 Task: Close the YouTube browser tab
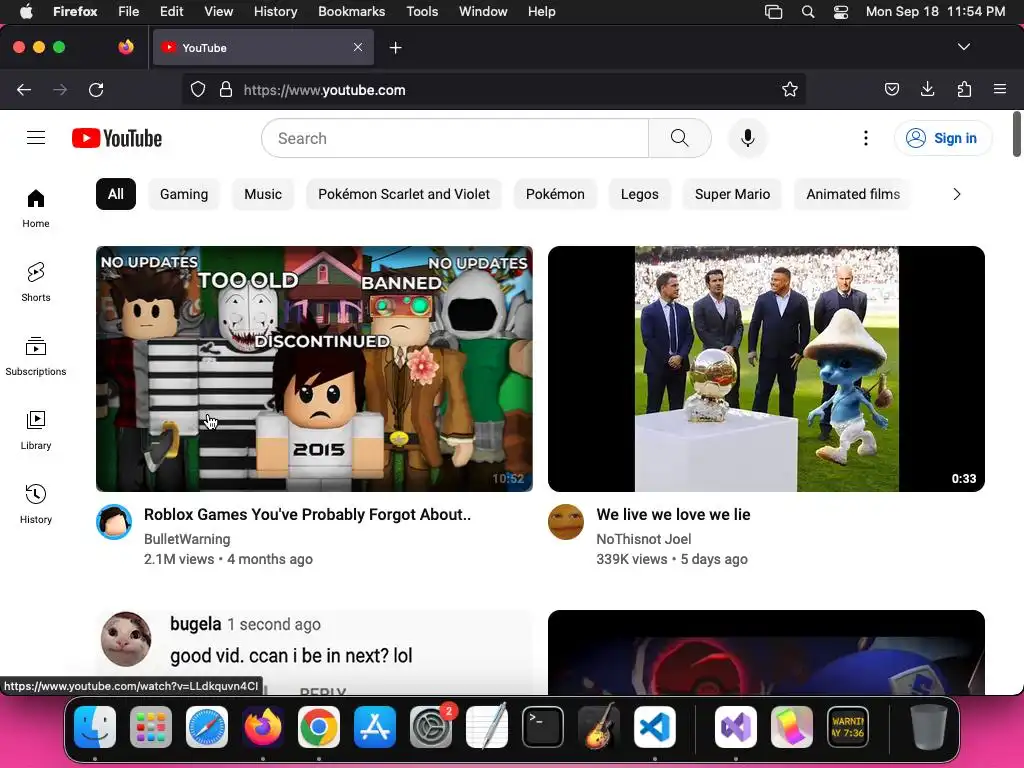click(358, 47)
